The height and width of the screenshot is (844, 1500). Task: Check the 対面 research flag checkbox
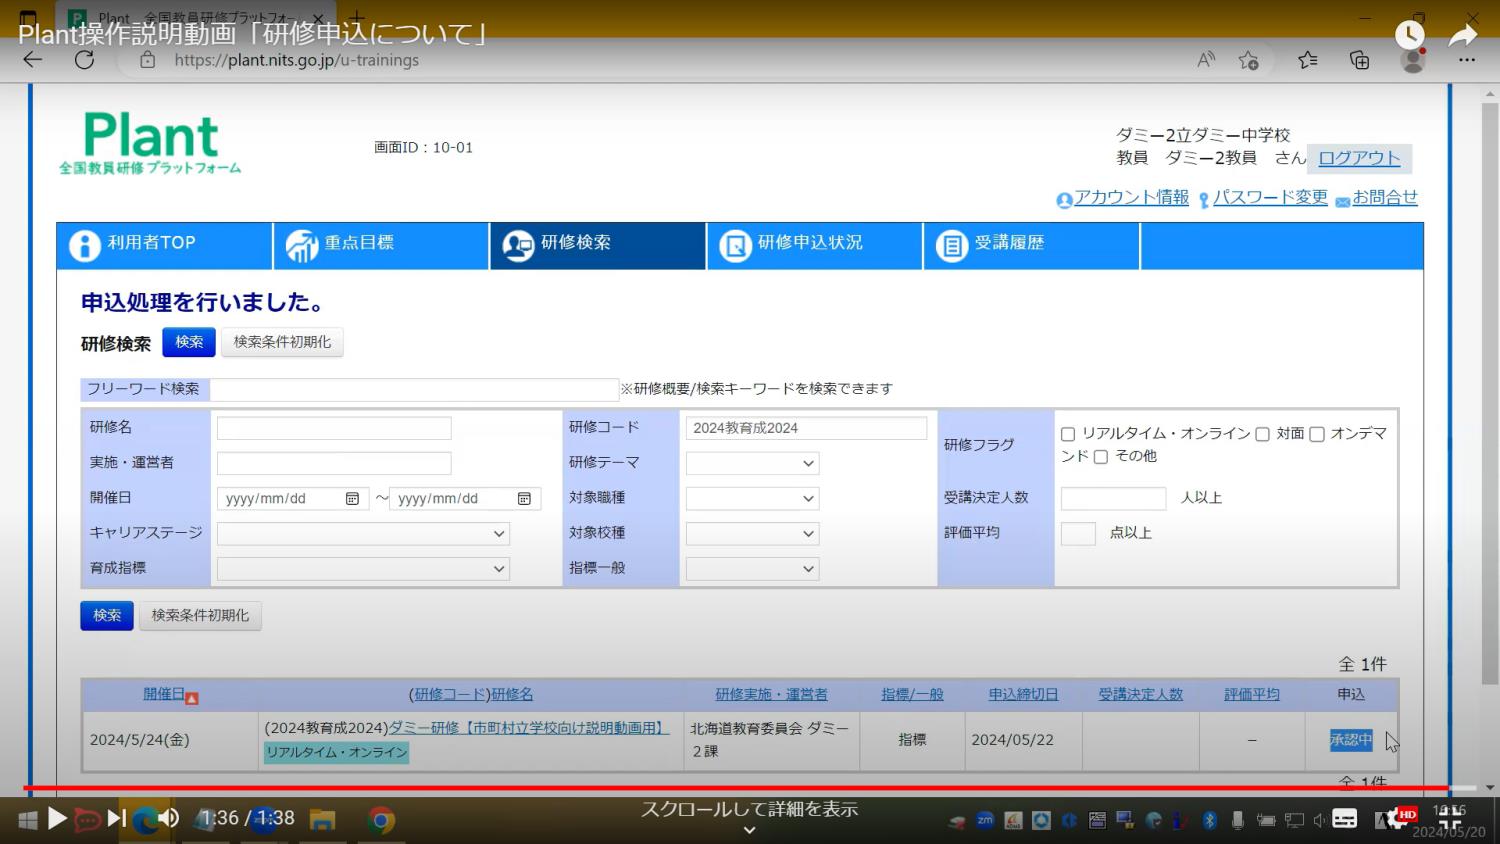pyautogui.click(x=1262, y=434)
